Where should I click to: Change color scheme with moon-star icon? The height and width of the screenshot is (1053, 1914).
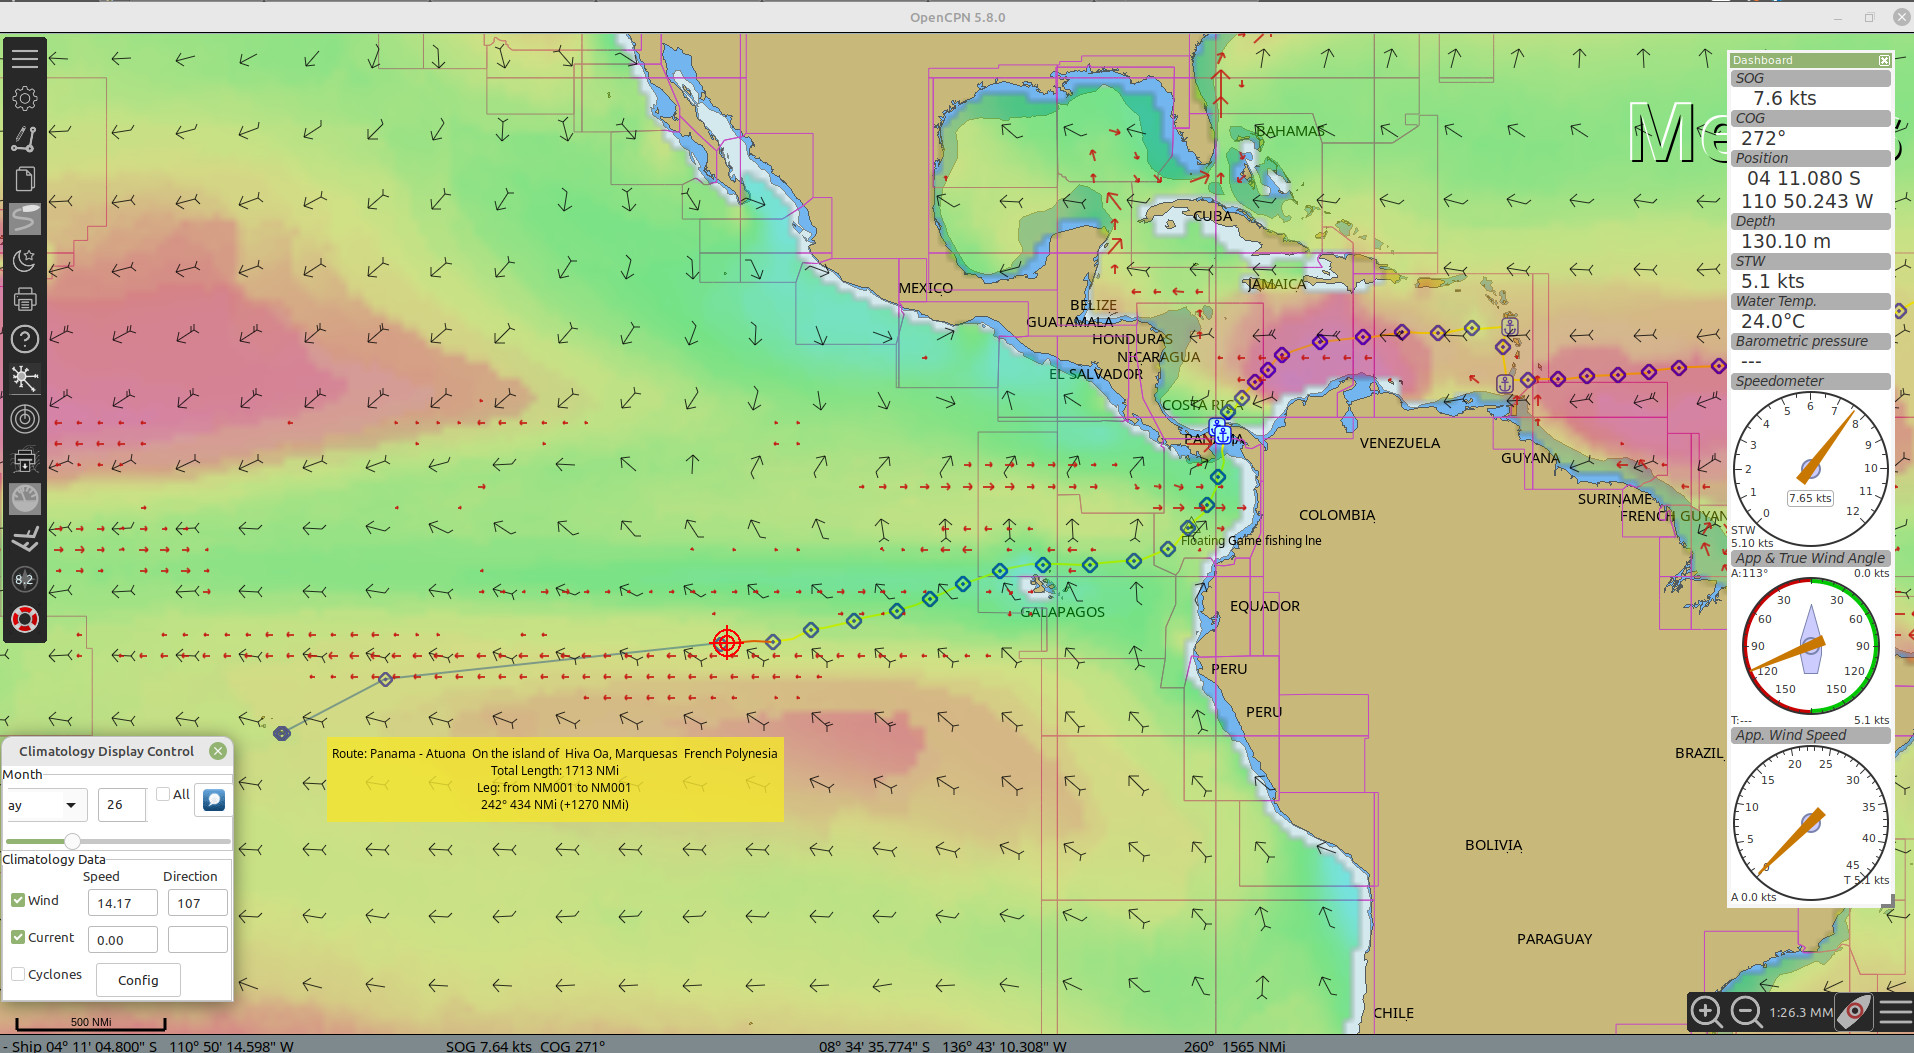point(25,259)
